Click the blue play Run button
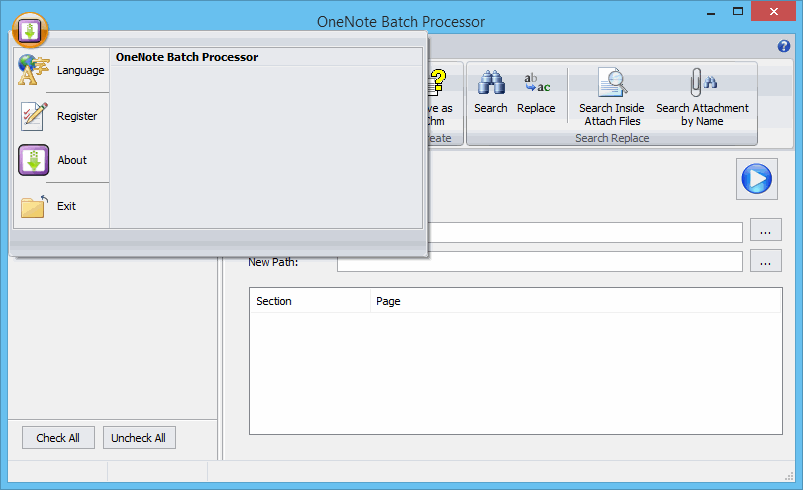This screenshot has height=490, width=803. 757,179
